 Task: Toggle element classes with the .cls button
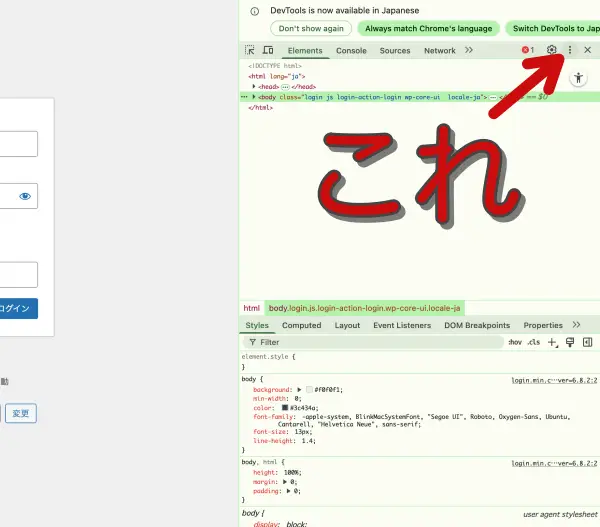tap(534, 342)
